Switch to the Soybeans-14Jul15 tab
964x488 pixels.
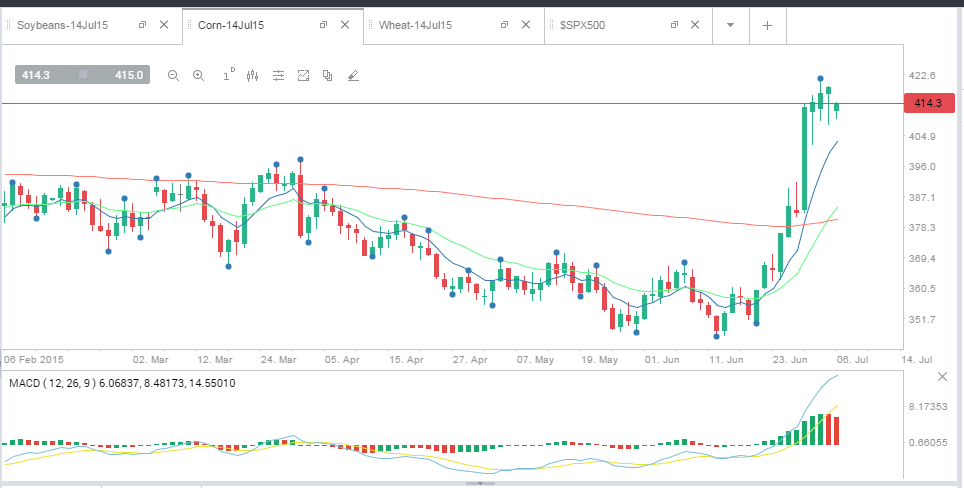[x=63, y=25]
